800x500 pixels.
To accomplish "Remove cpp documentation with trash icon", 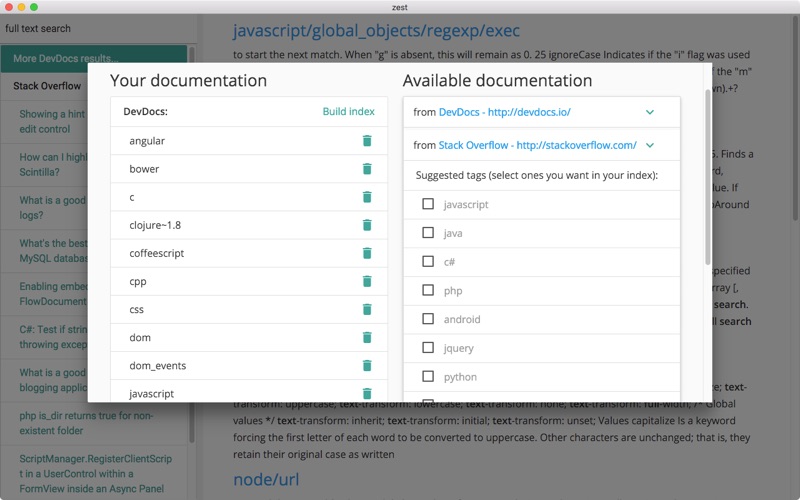I will click(367, 281).
